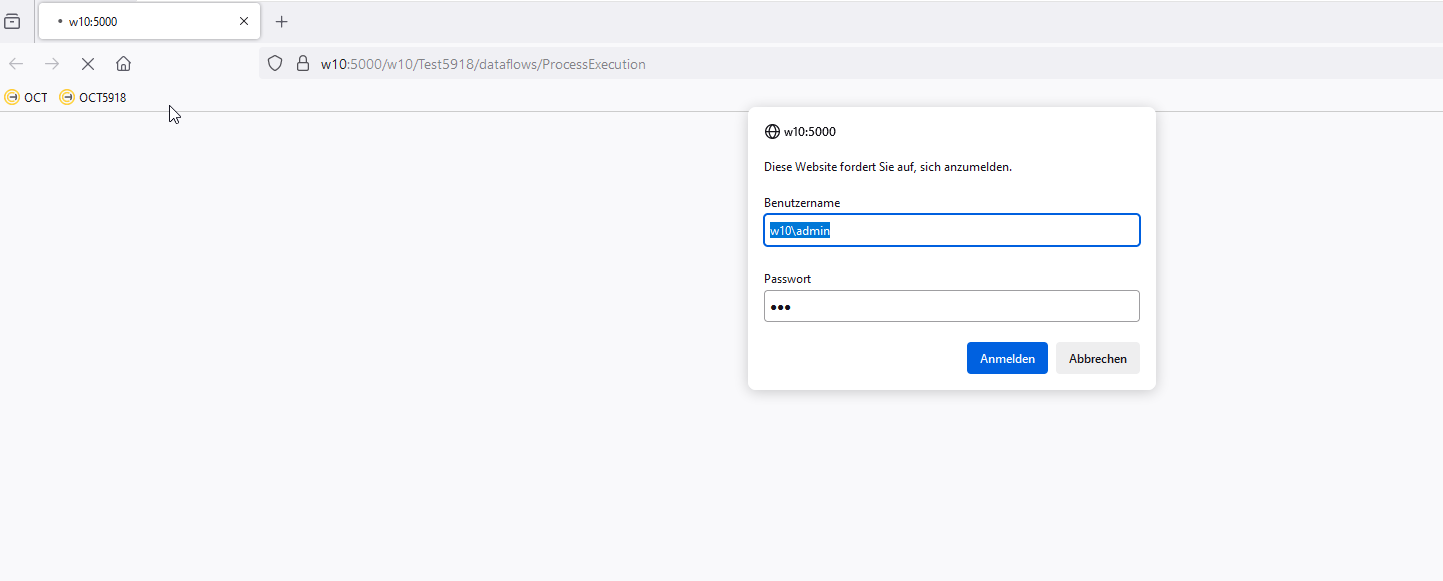Click into the Passwort input field
The height and width of the screenshot is (581, 1443).
point(951,306)
